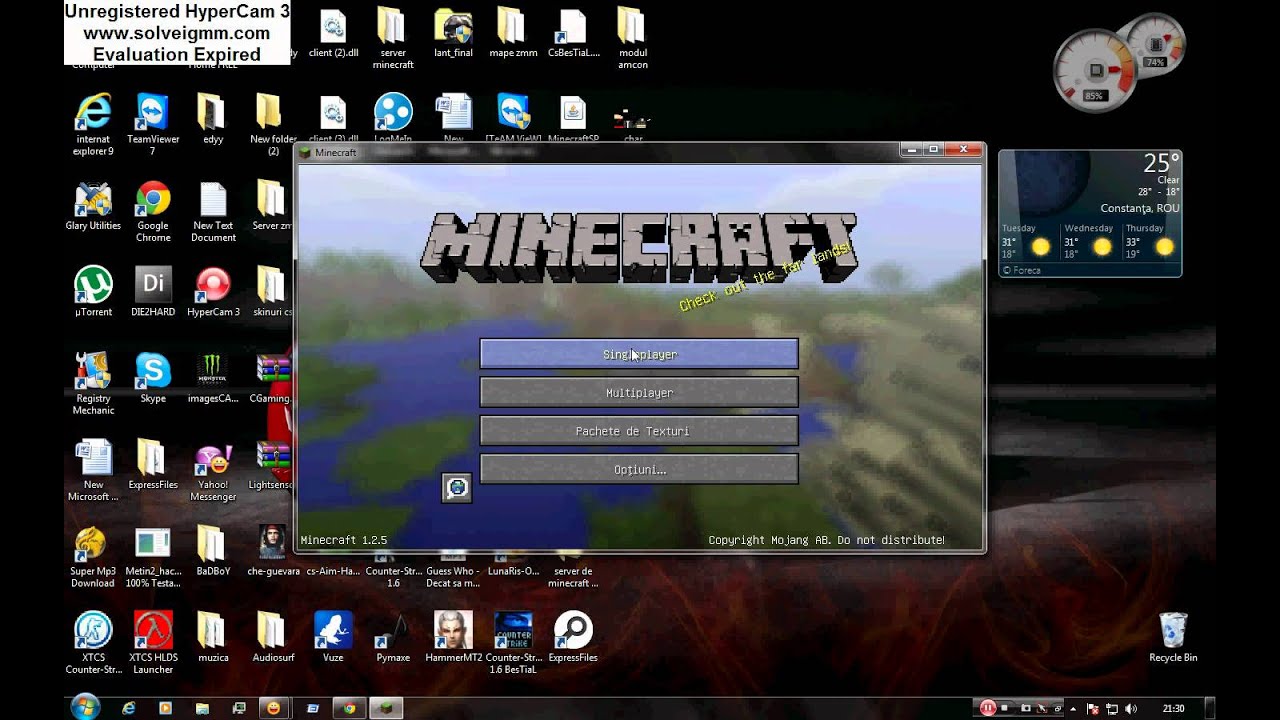Open New Text Document on desktop
The image size is (1280, 720).
tap(213, 211)
